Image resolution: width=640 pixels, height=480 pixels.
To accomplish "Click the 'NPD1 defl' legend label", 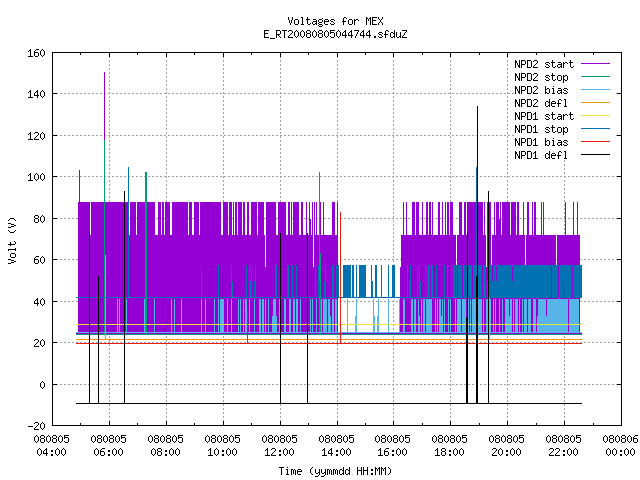I will [541, 156].
